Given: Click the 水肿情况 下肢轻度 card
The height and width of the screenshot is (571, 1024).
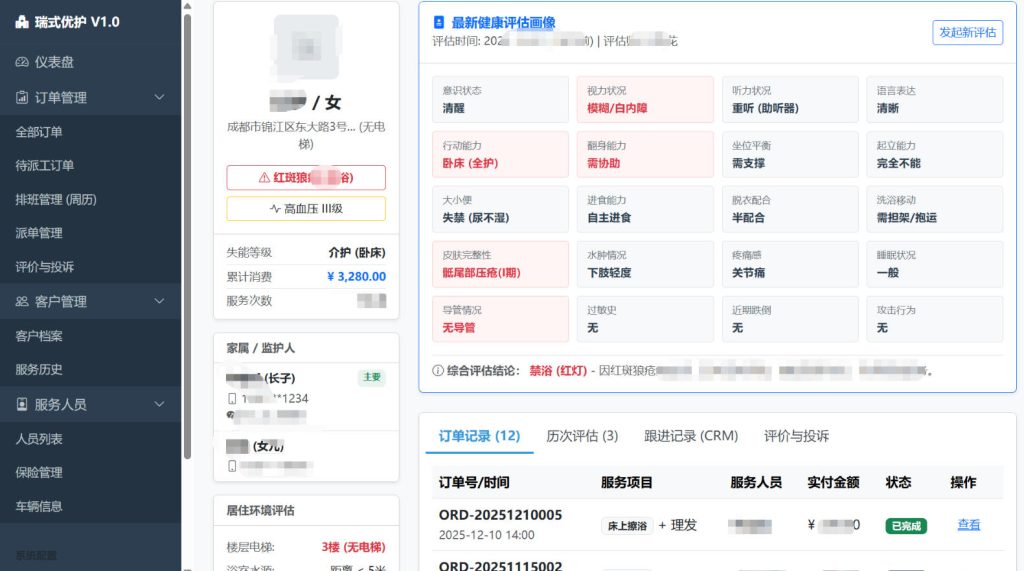Looking at the screenshot, I should 645,264.
